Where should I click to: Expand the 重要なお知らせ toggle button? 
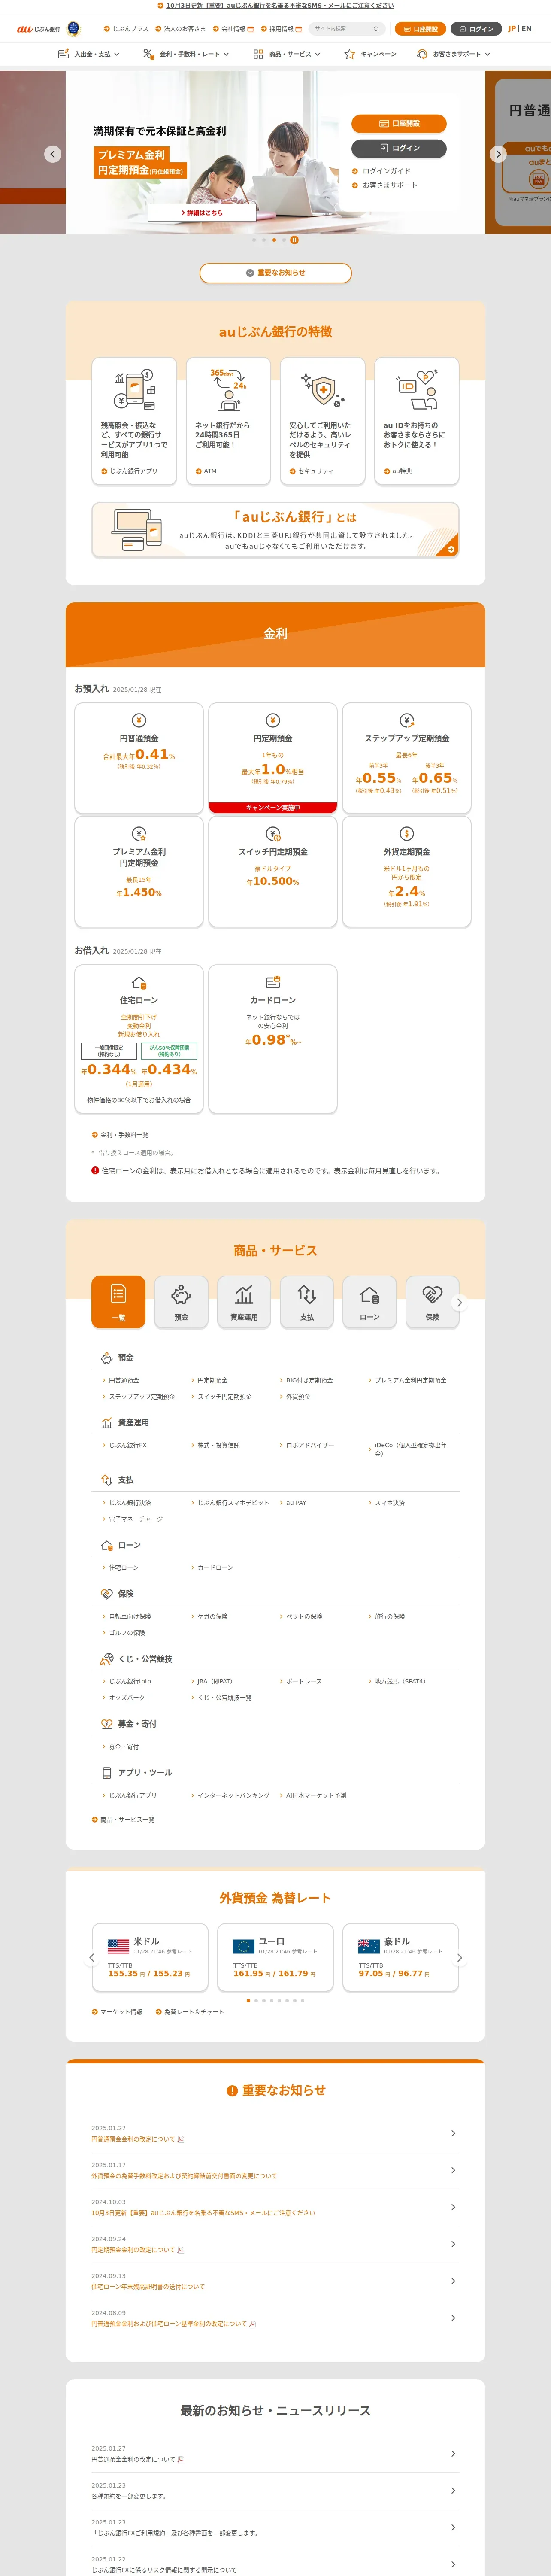[x=275, y=273]
